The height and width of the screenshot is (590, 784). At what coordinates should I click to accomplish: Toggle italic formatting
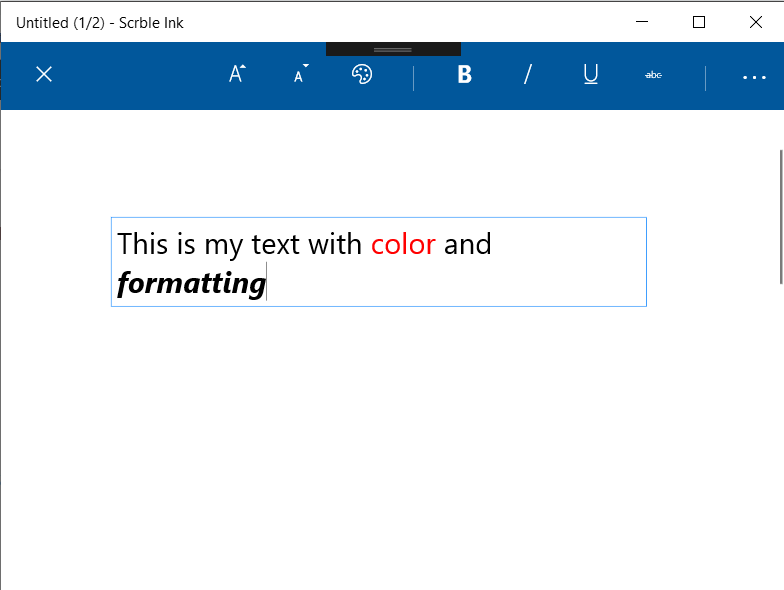coord(528,74)
